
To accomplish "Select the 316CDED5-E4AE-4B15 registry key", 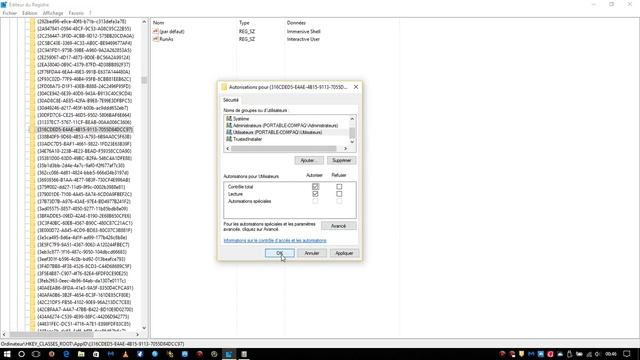I will point(85,129).
